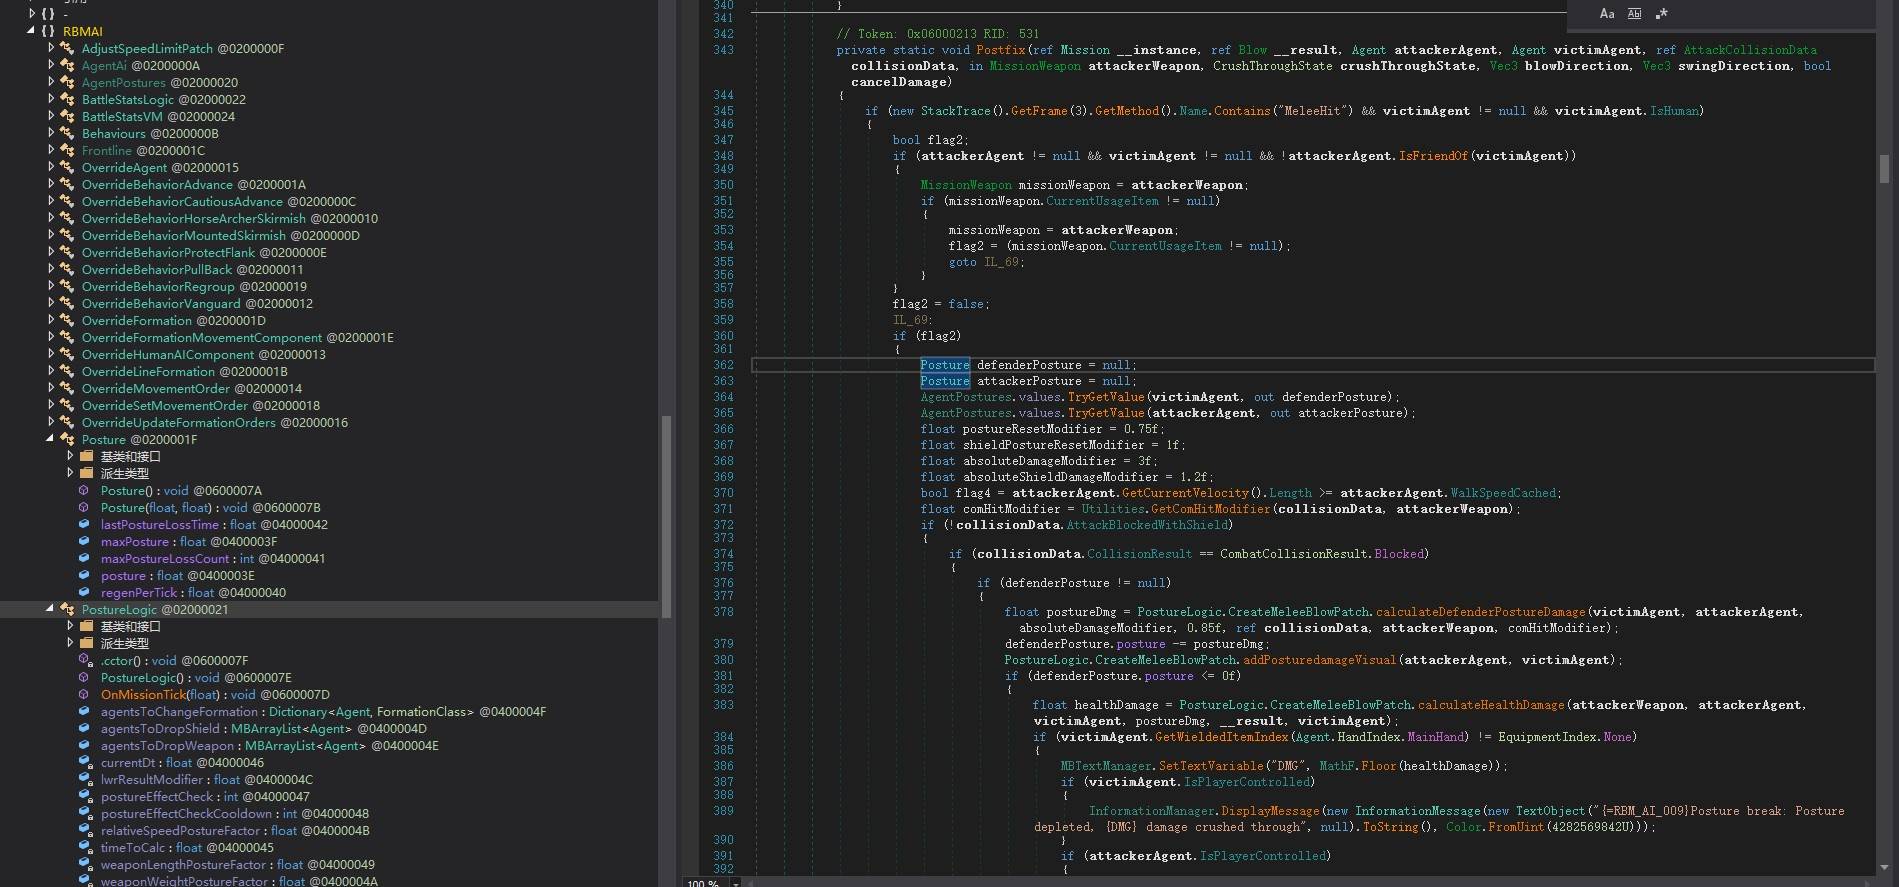
Task: Click base types folder icon under PostureLogic
Action: [86, 626]
